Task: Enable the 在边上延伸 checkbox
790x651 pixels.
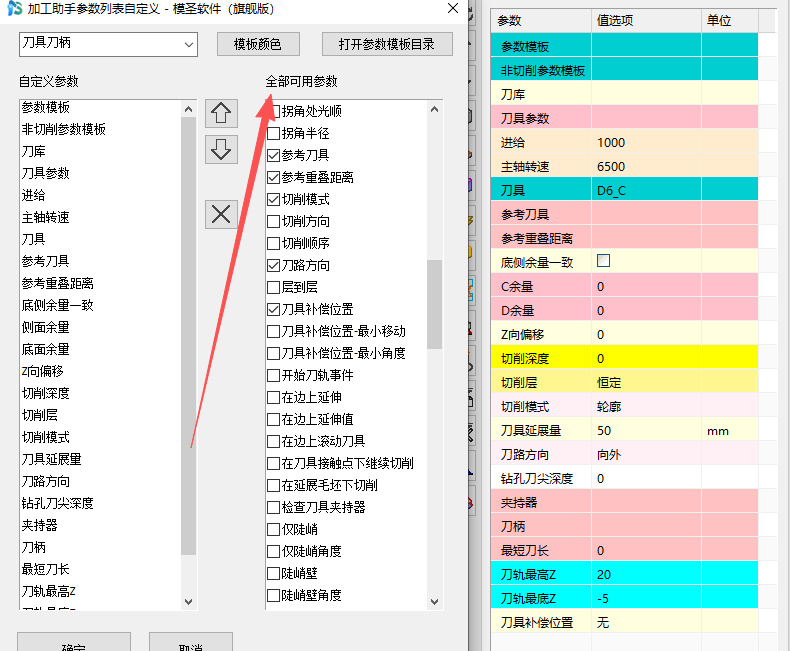Action: coord(274,398)
